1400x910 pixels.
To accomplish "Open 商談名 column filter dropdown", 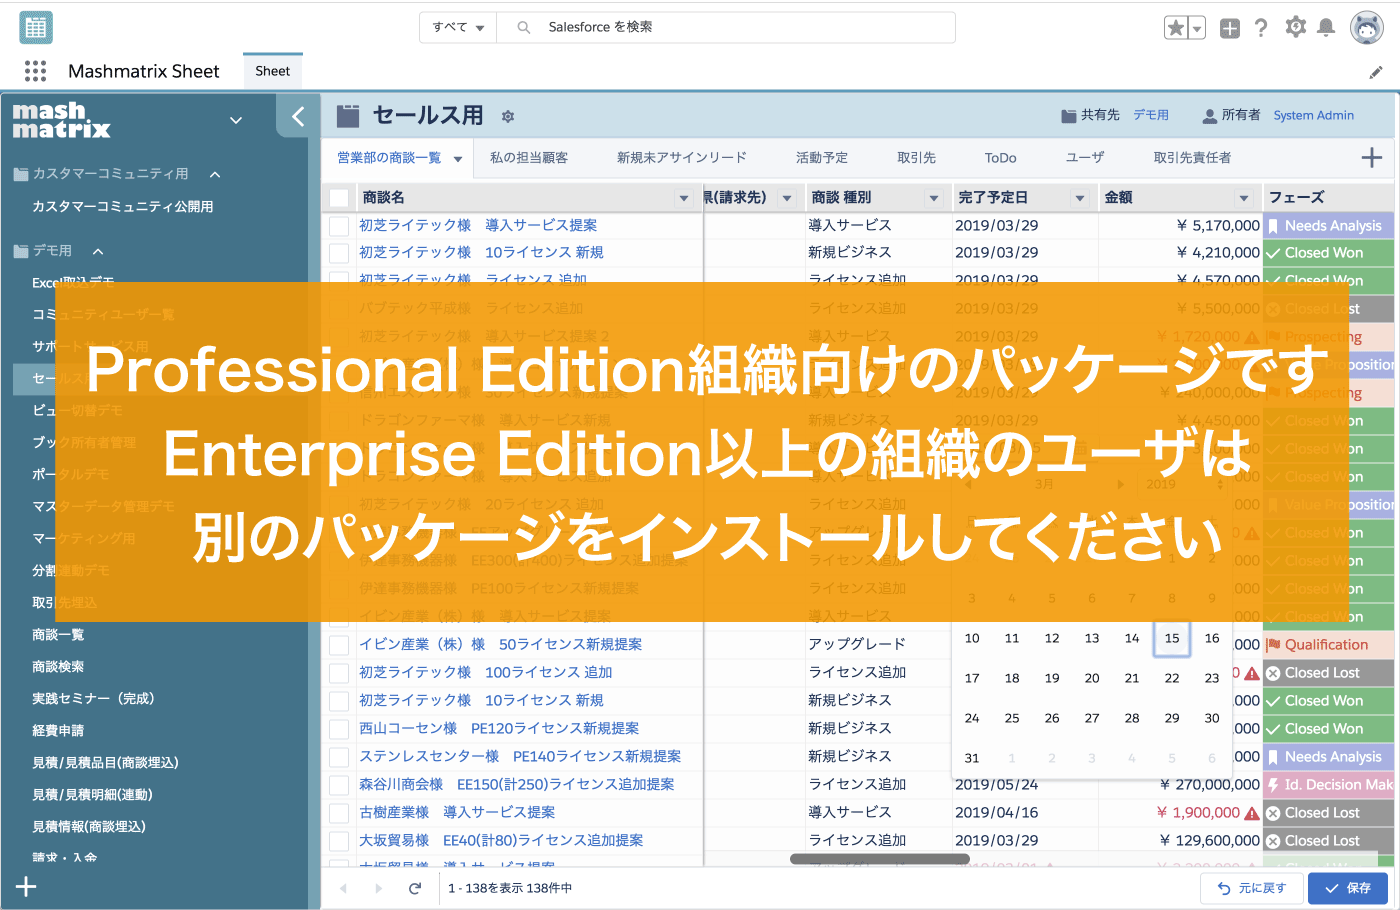I will (x=684, y=198).
